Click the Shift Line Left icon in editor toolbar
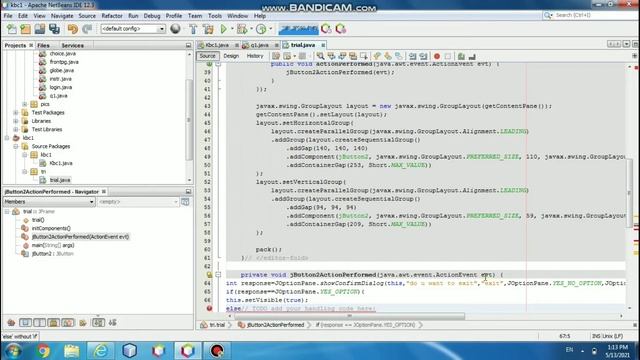The height and width of the screenshot is (360, 640). pyautogui.click(x=413, y=56)
